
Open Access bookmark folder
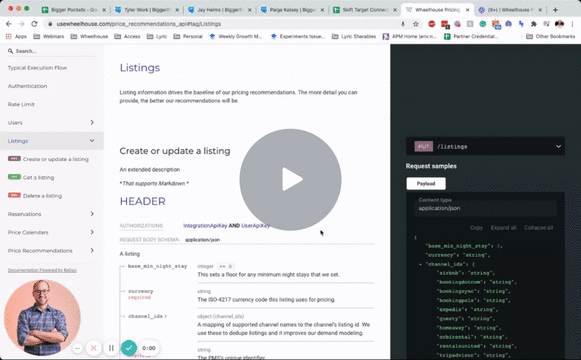pos(127,36)
